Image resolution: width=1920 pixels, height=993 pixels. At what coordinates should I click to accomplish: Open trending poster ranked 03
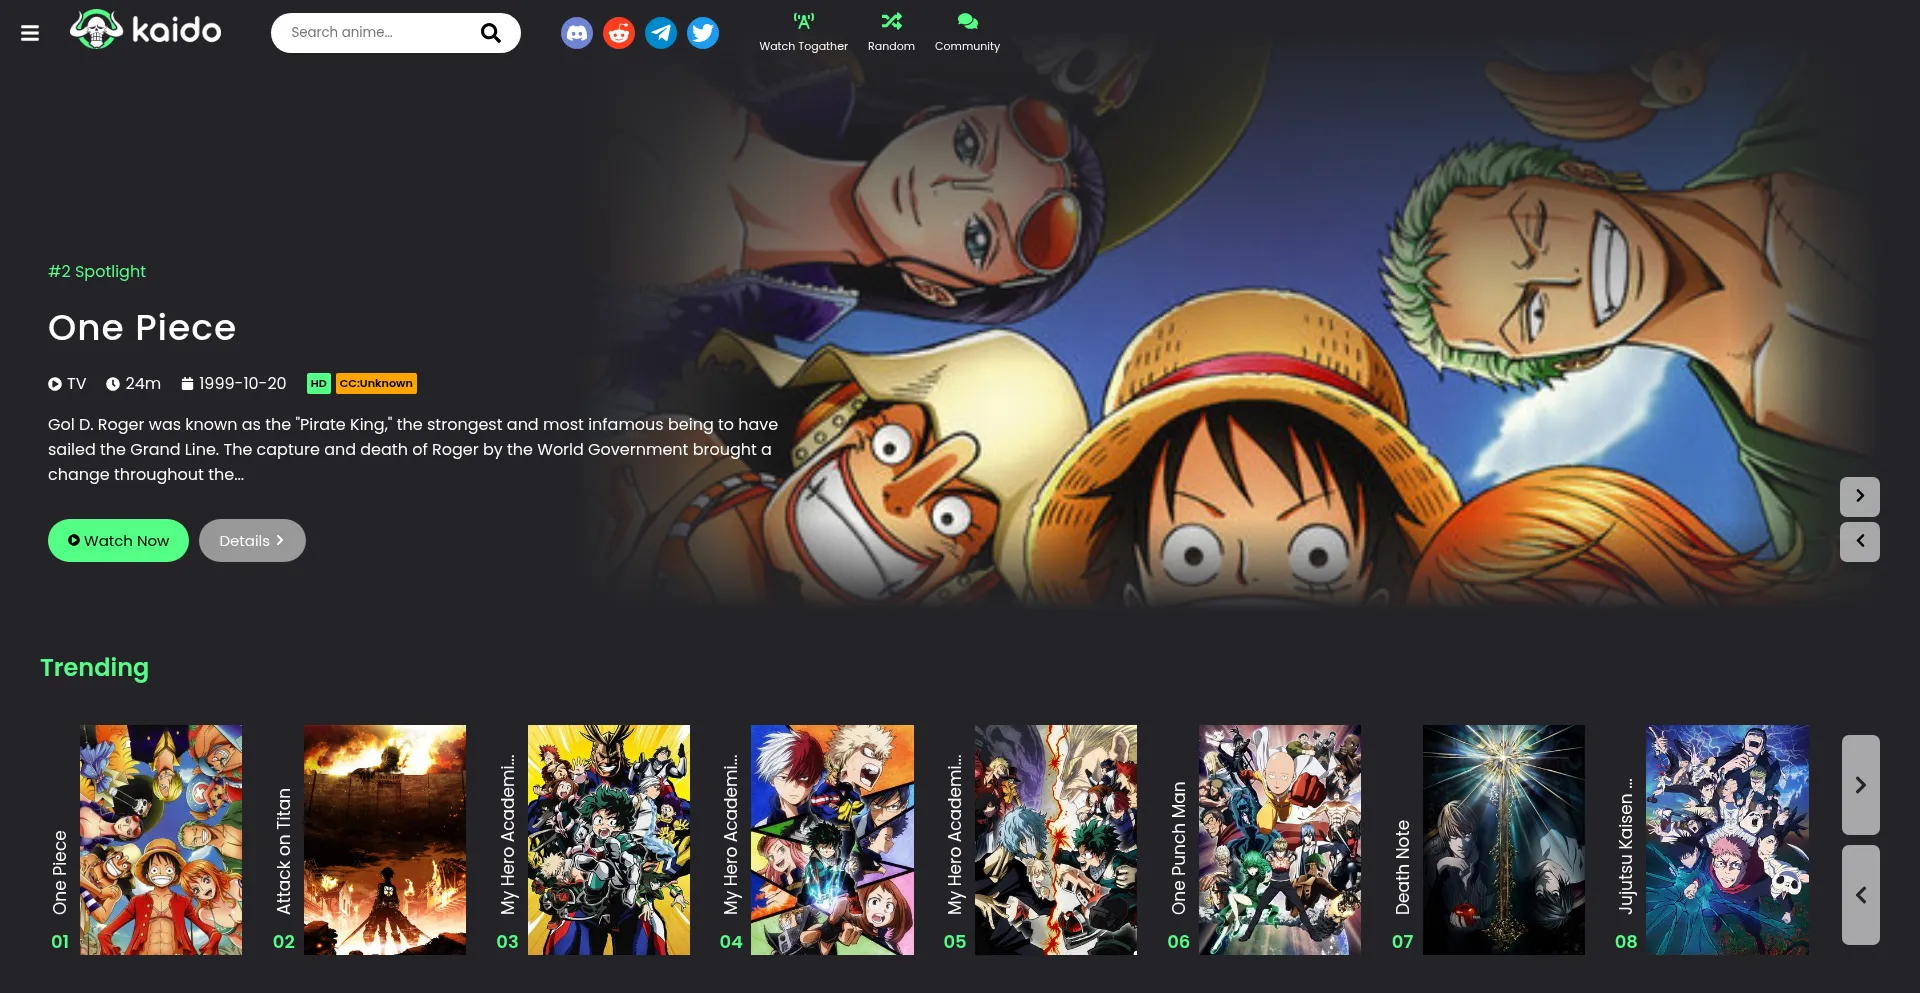(x=609, y=840)
